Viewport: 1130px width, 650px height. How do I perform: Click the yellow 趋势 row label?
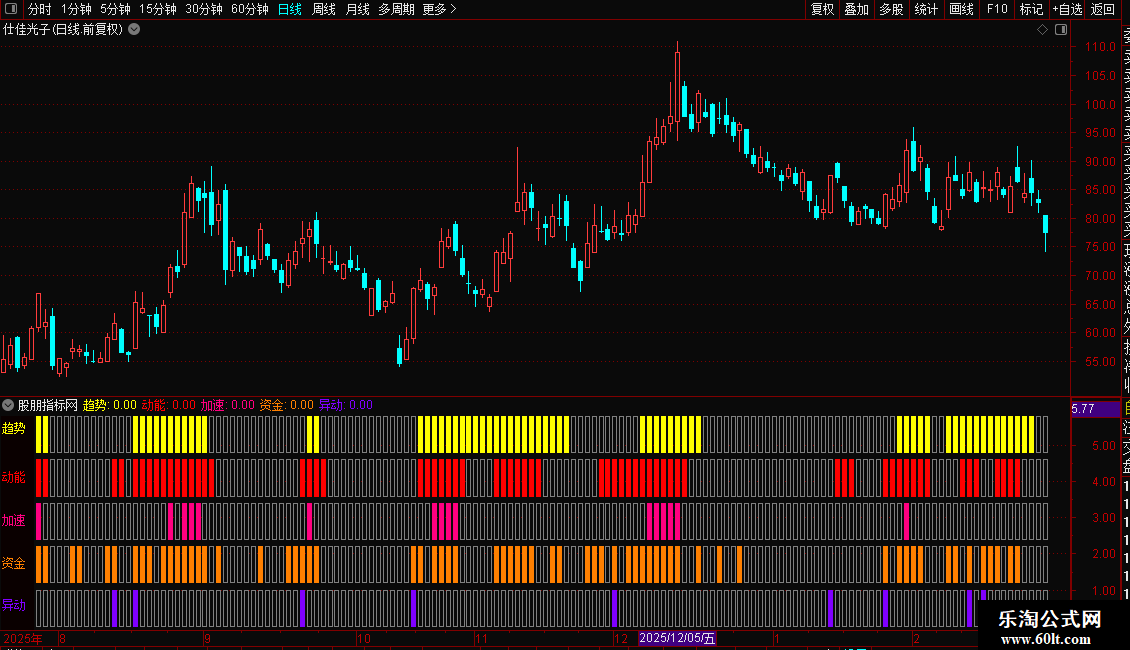pos(14,429)
